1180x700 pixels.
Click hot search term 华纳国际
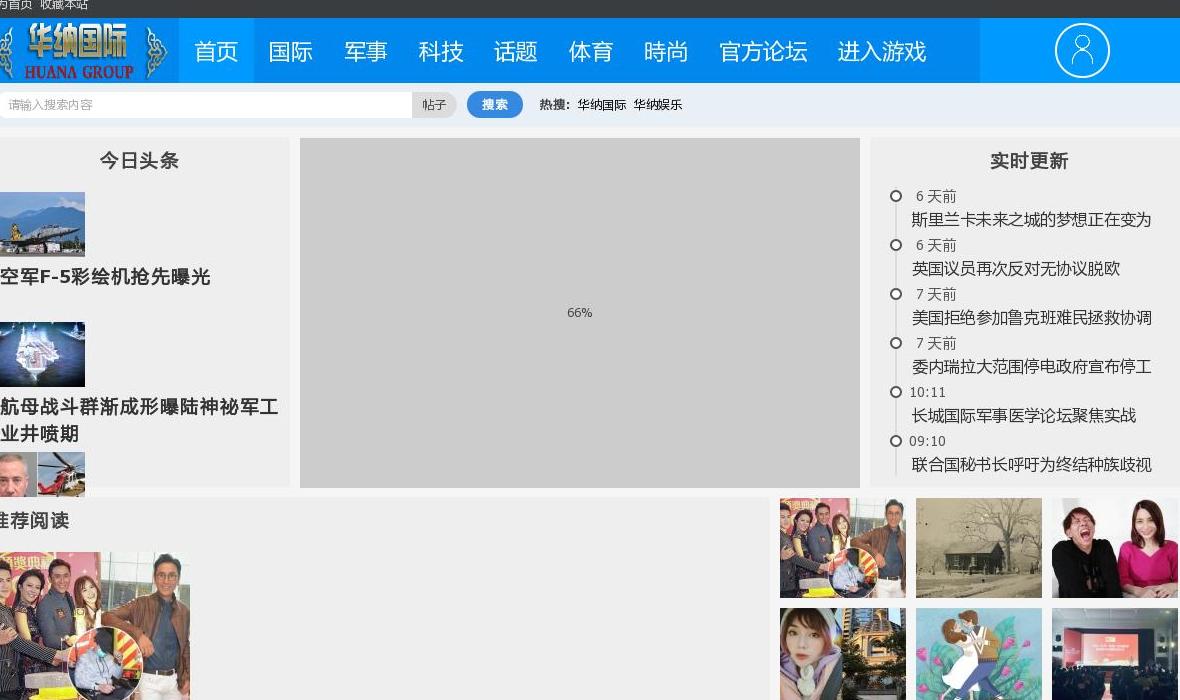(602, 105)
